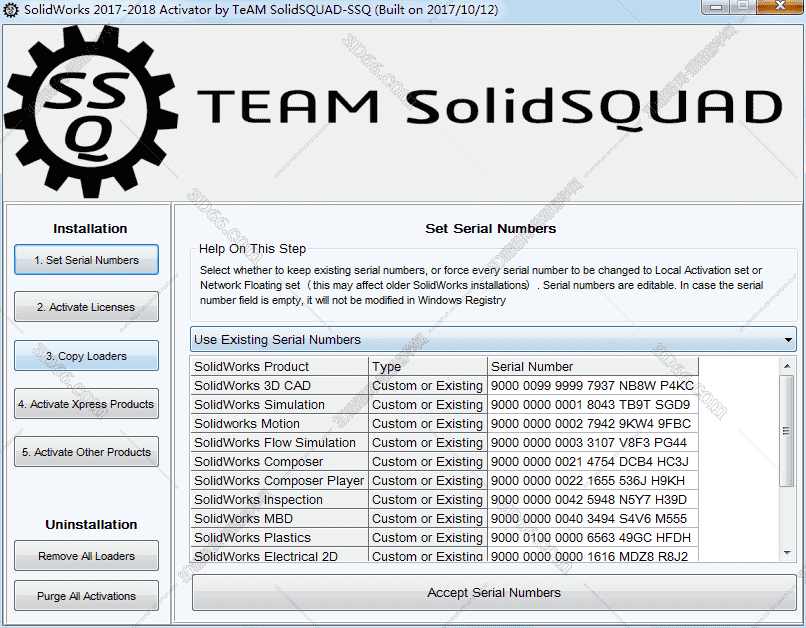
Task: Click '4. Activate Xpress Products'
Action: pyautogui.click(x=86, y=404)
